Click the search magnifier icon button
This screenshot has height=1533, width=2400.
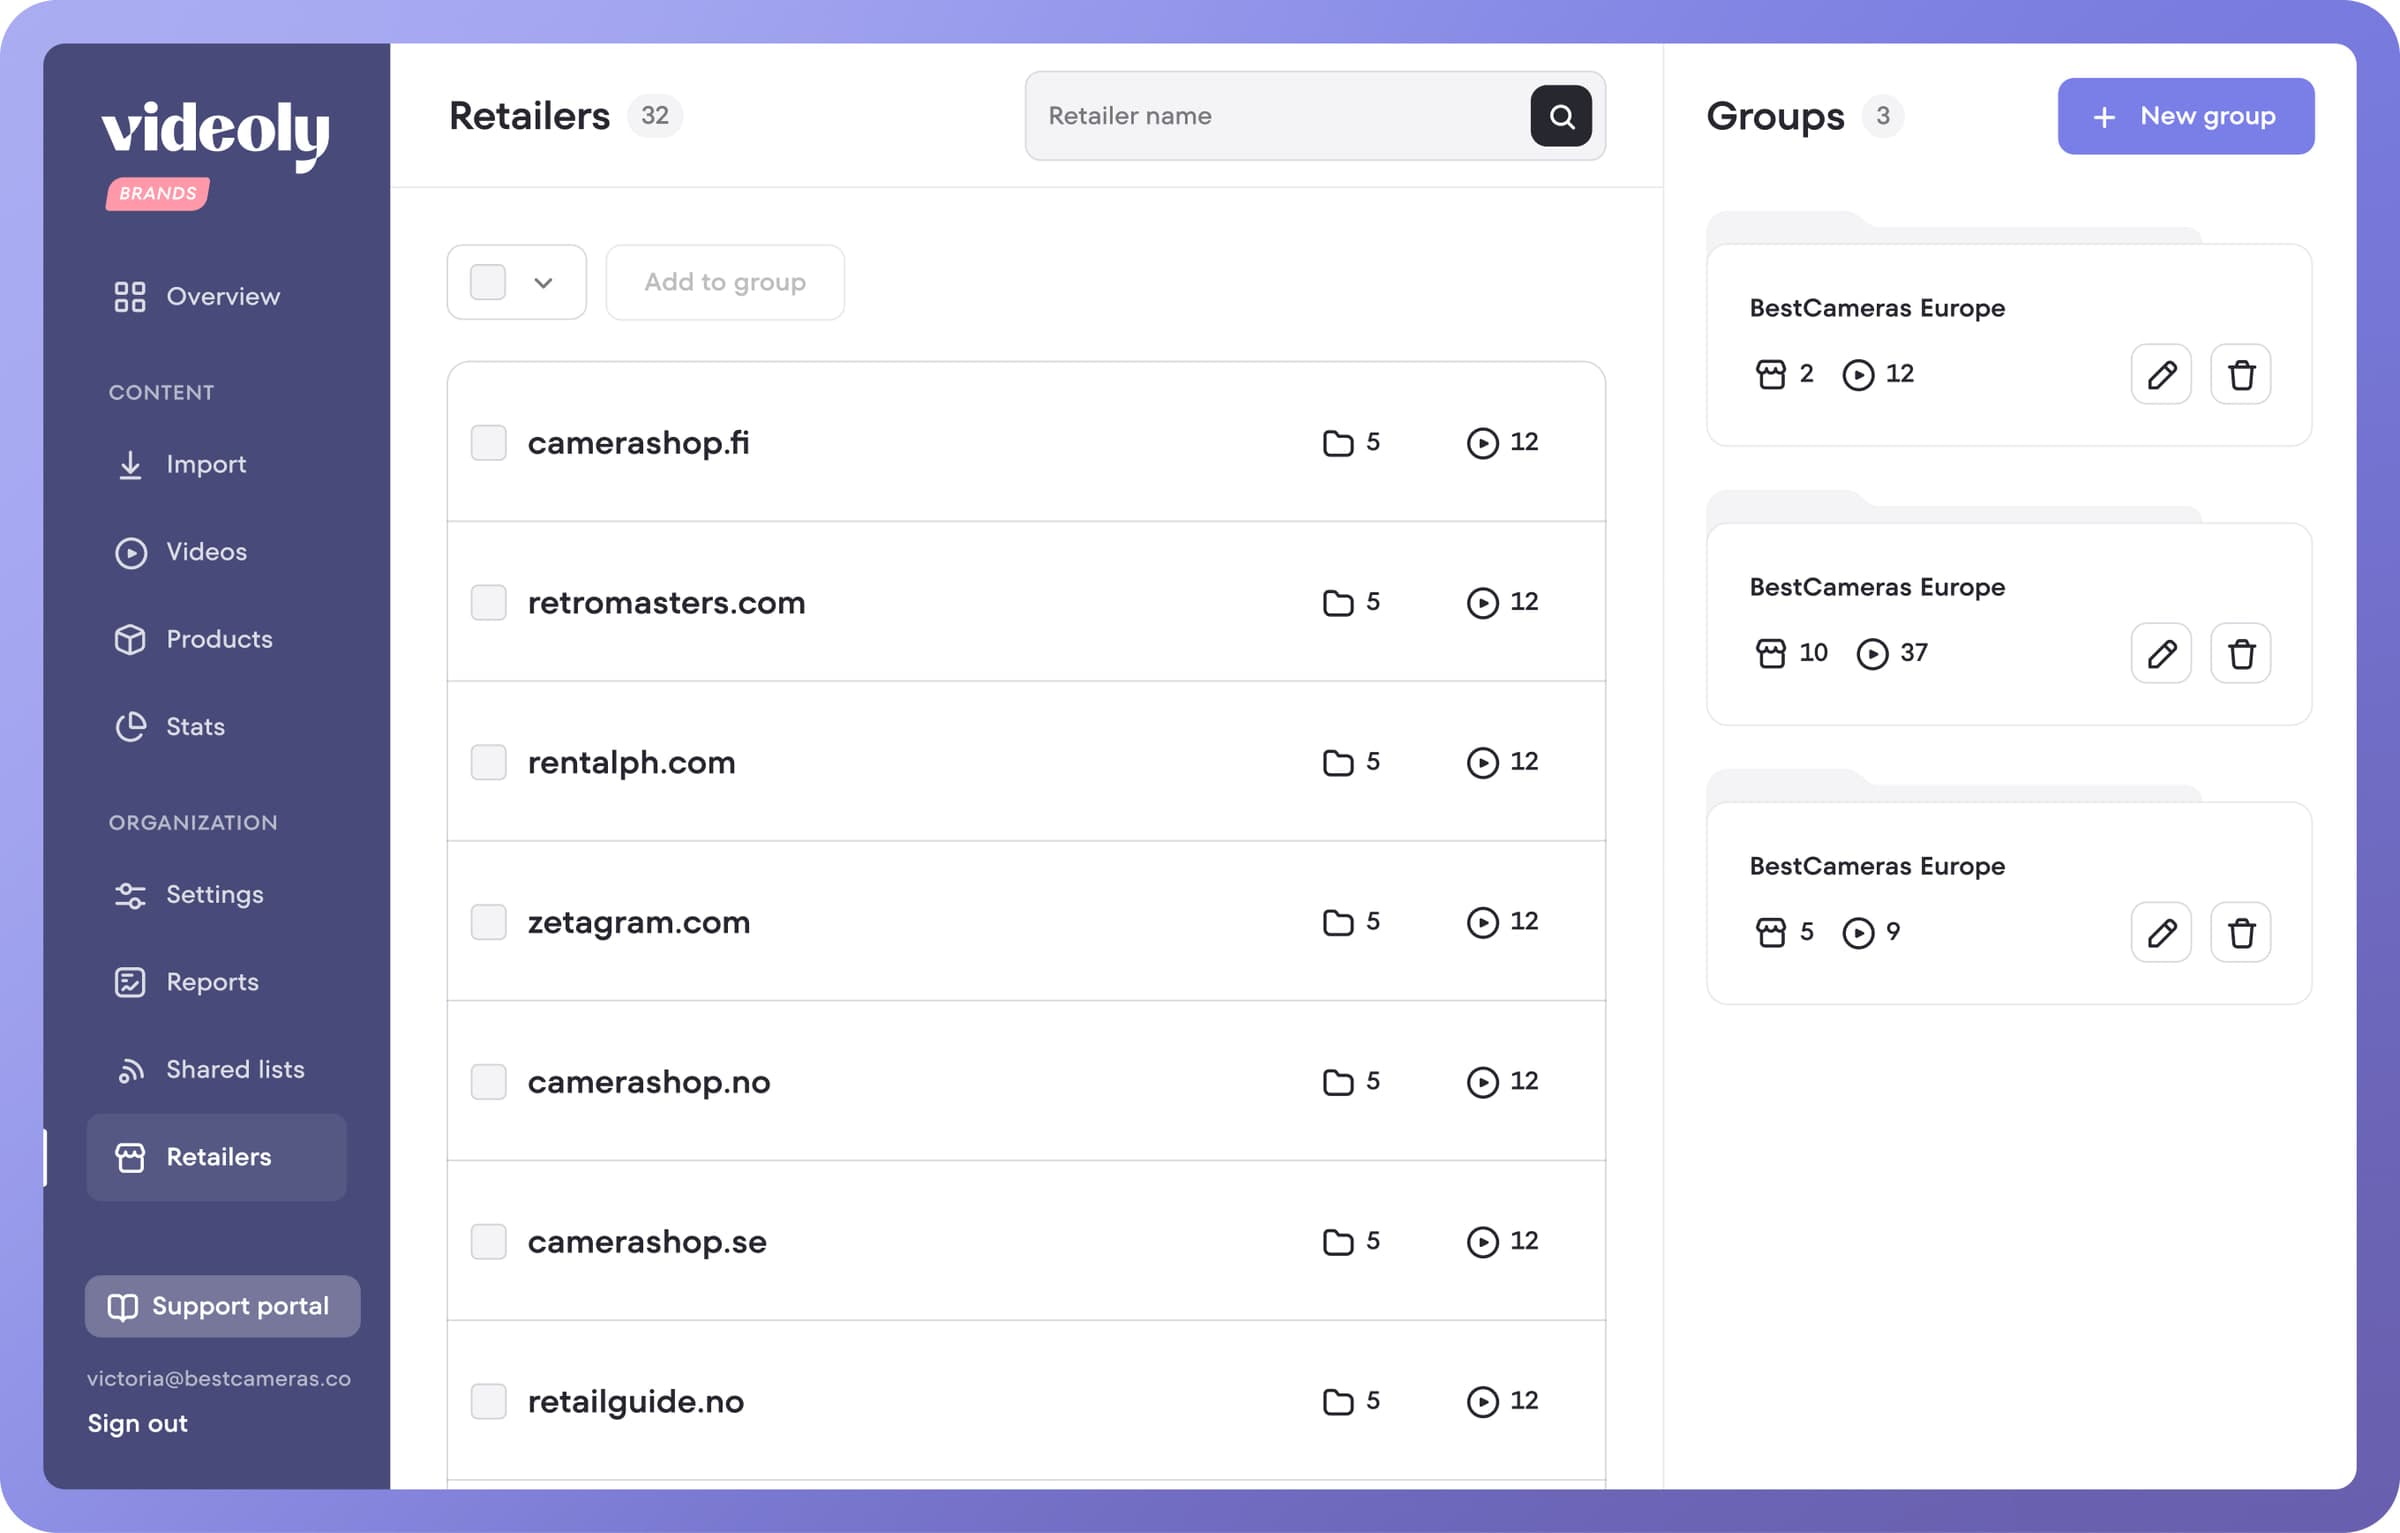pos(1561,116)
